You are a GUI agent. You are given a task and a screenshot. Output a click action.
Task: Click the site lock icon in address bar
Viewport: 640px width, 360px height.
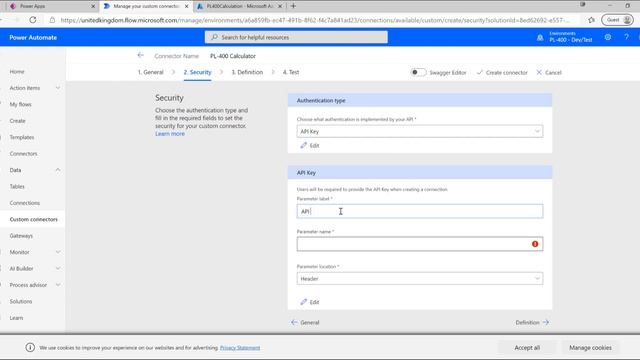click(52, 20)
